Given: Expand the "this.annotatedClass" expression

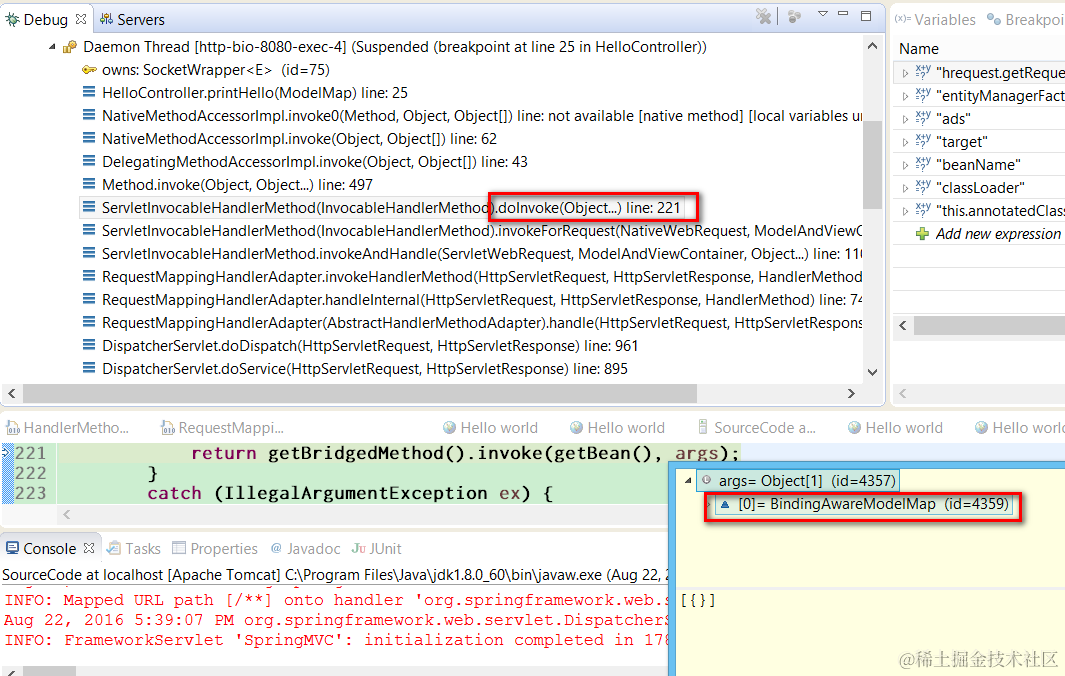Looking at the screenshot, I should (905, 212).
